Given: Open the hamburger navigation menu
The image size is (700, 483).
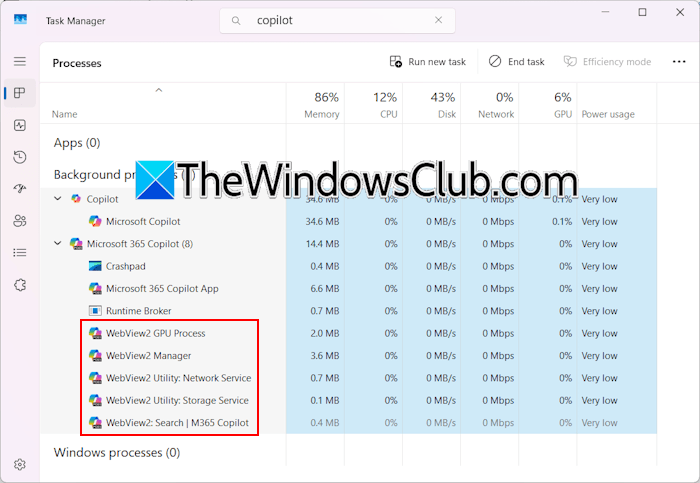Looking at the screenshot, I should pos(20,61).
